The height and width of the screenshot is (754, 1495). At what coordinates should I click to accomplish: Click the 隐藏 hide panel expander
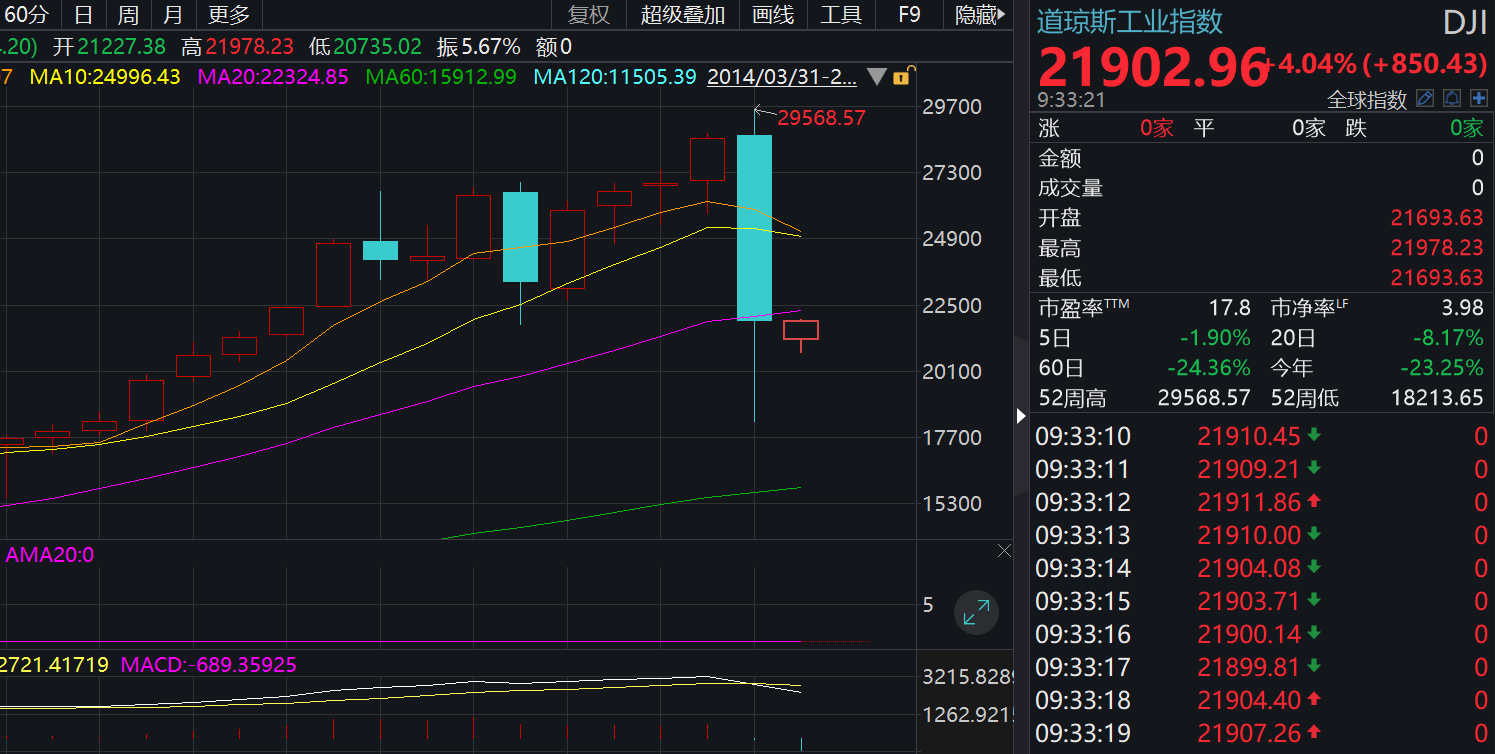980,14
